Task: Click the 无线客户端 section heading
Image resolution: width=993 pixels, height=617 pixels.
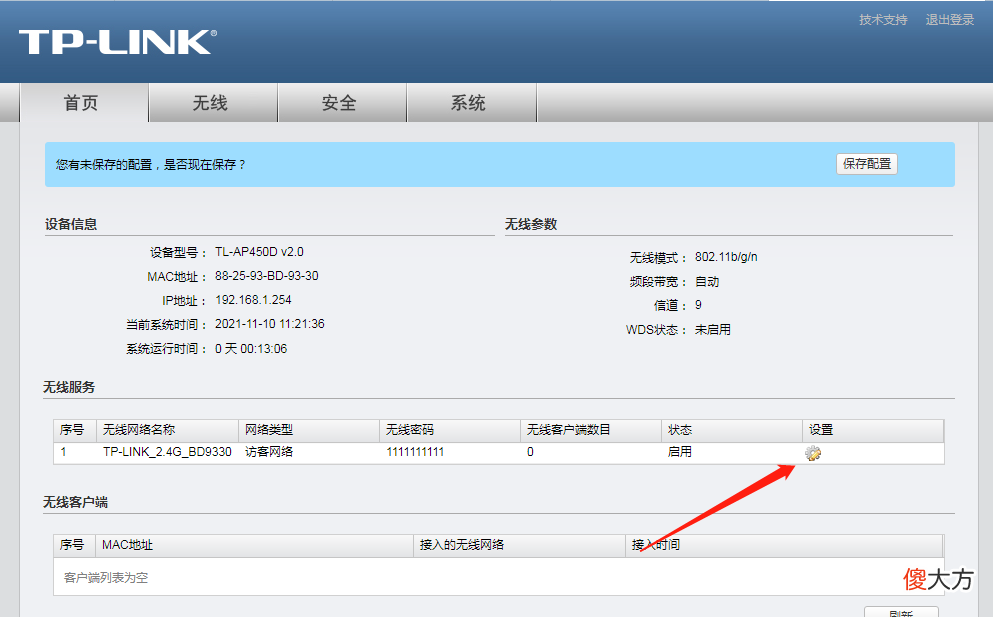Action: (x=75, y=502)
